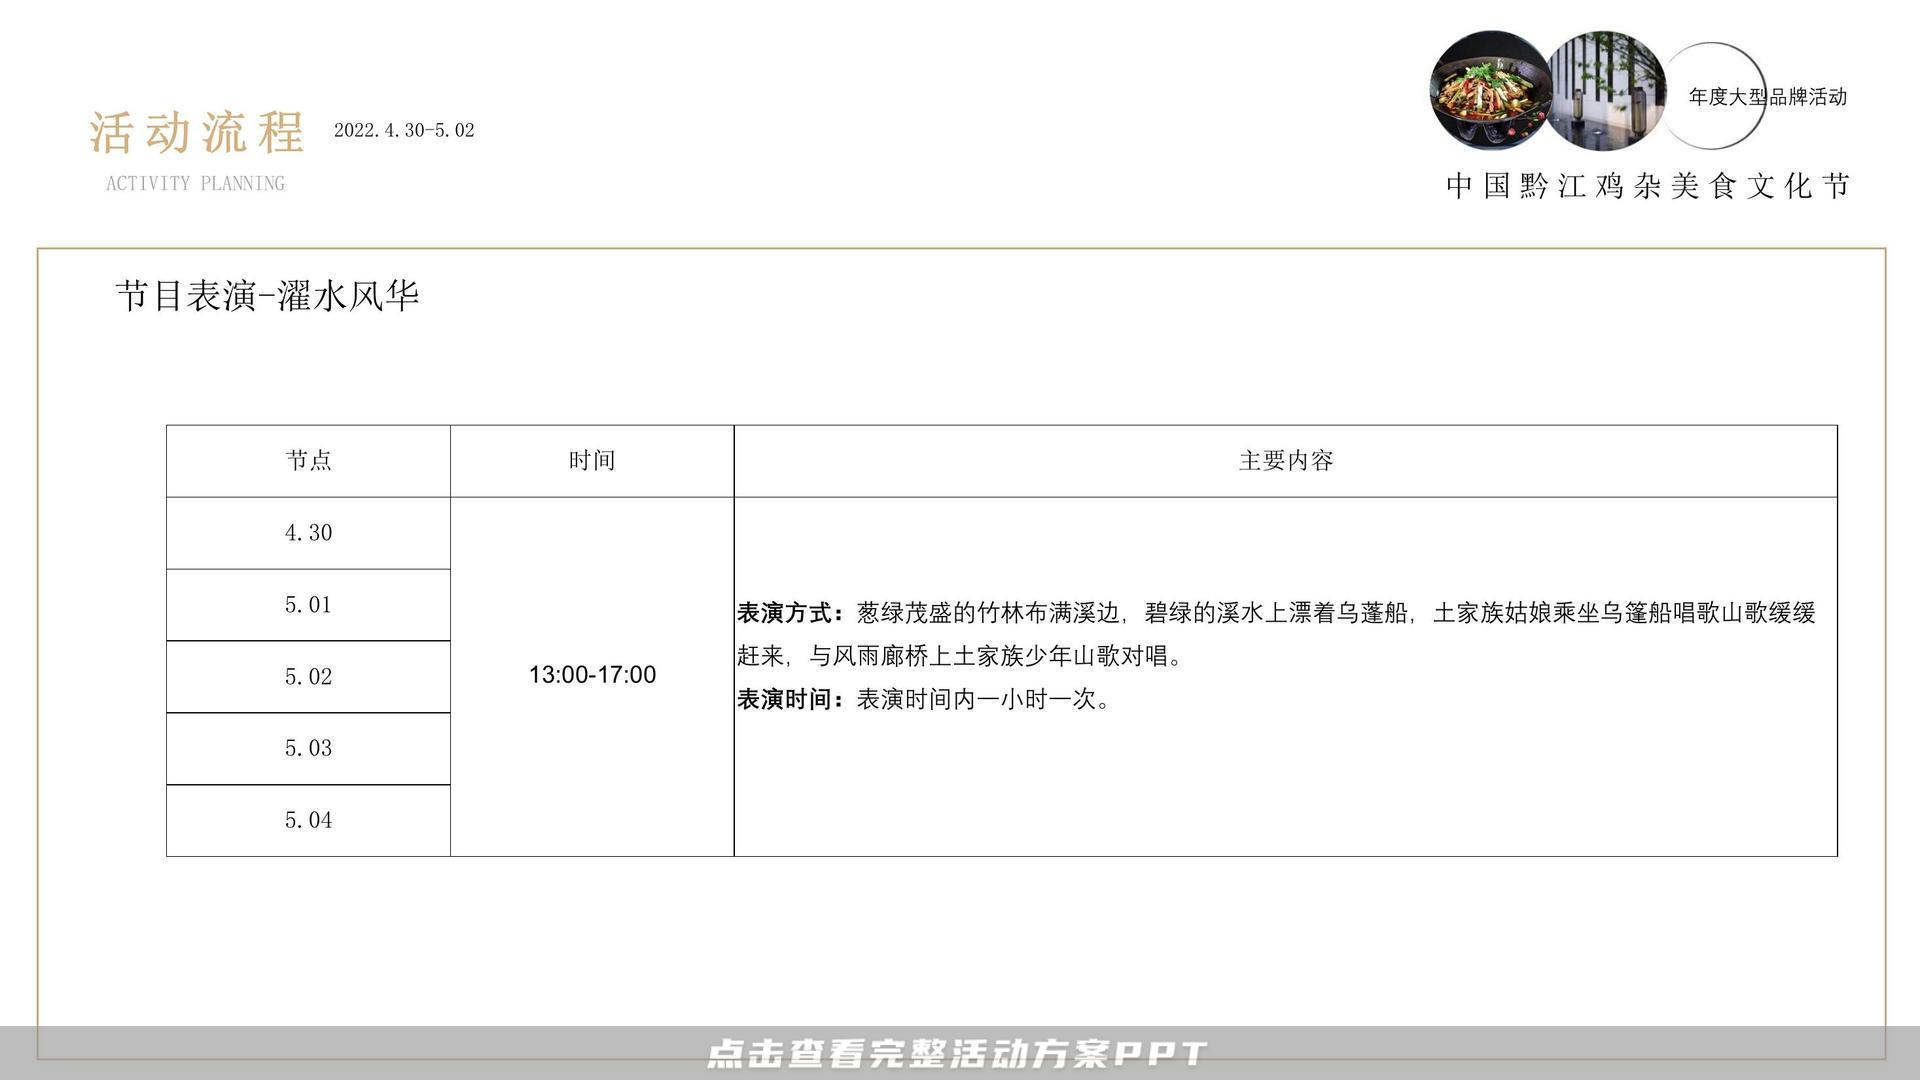
Task: Select the table cell 5.01
Action: click(x=308, y=605)
